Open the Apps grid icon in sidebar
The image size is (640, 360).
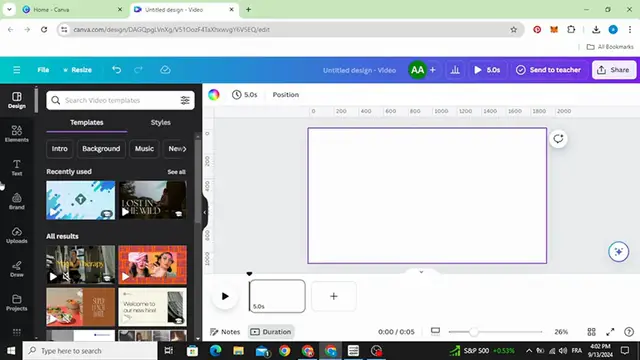(x=17, y=332)
